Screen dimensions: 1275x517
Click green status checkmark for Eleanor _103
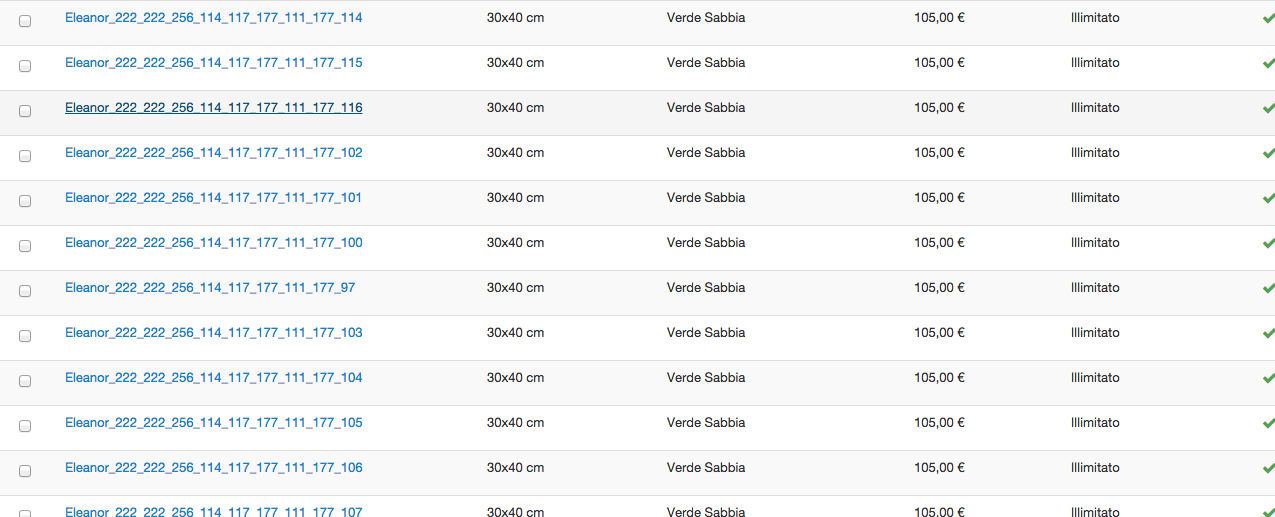tap(1268, 333)
